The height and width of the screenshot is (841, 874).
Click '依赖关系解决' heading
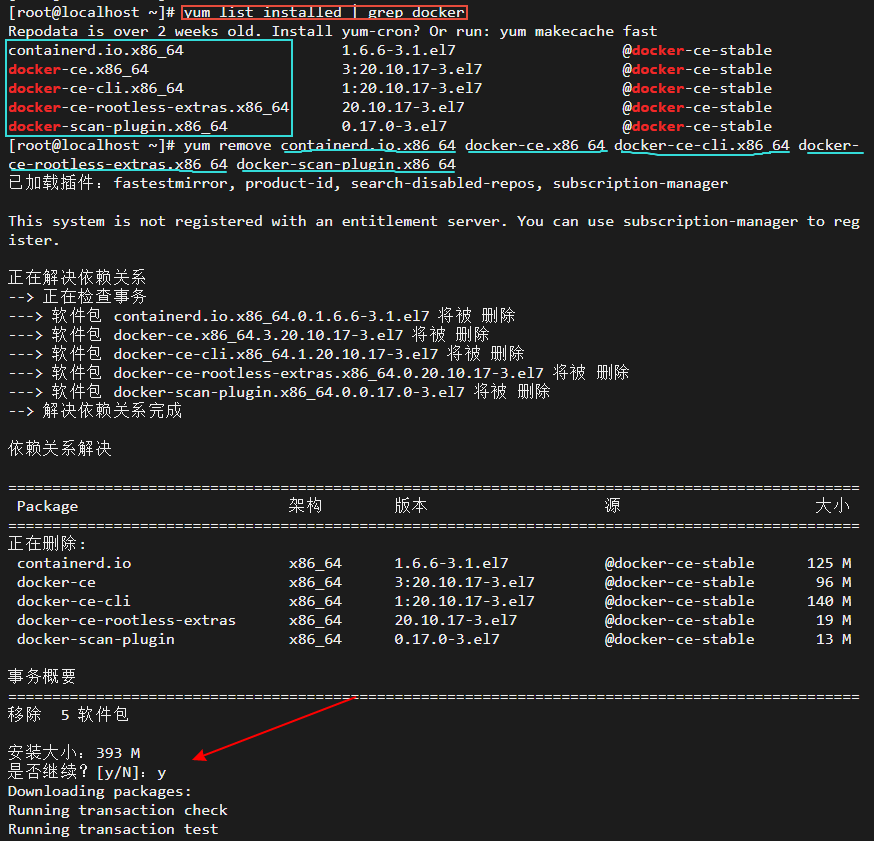click(60, 449)
